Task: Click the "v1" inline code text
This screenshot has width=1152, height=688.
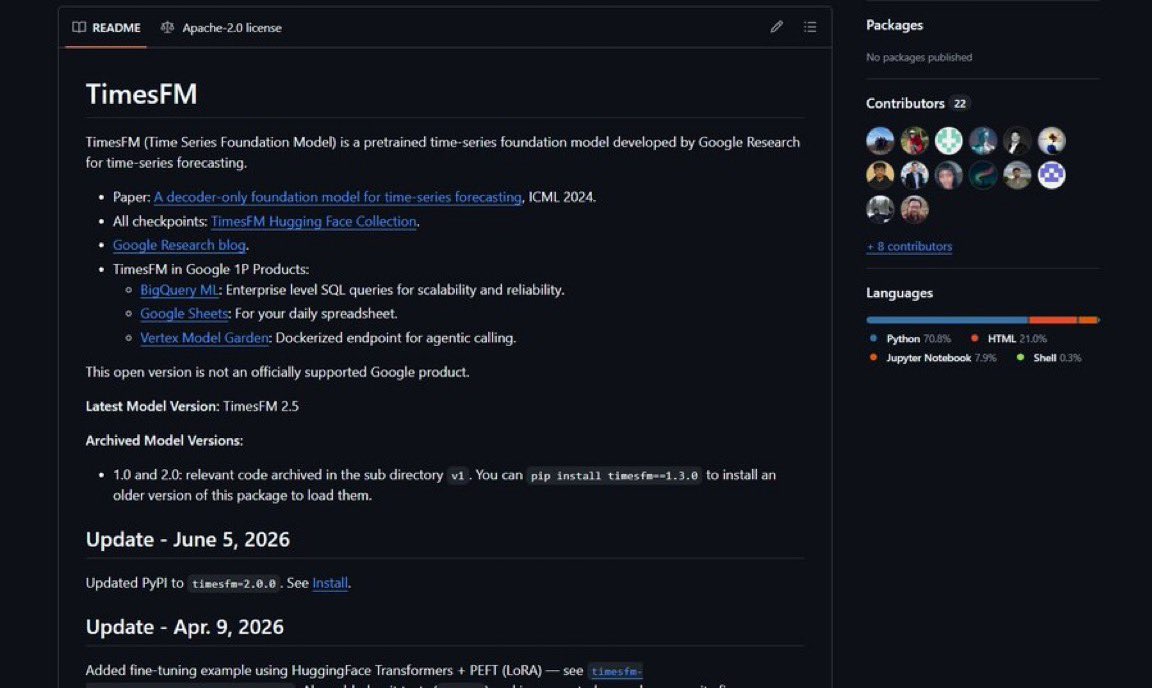Action: click(458, 476)
